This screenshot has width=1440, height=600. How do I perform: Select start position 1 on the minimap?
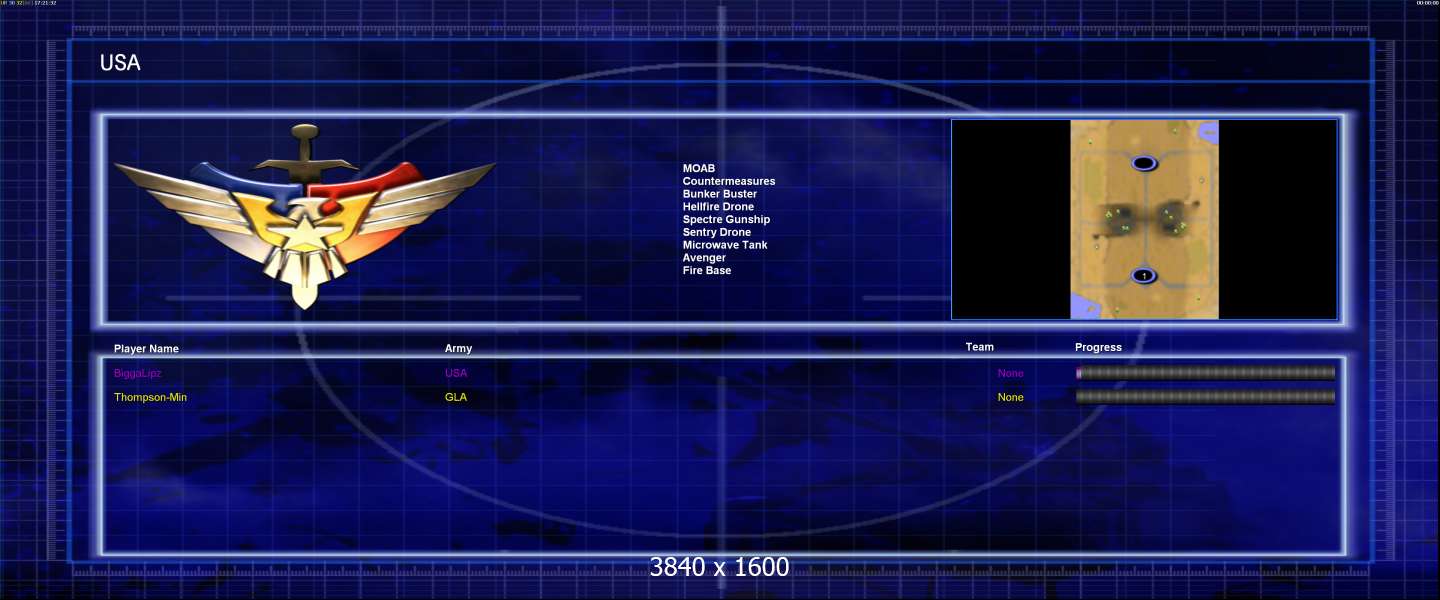click(x=1144, y=275)
